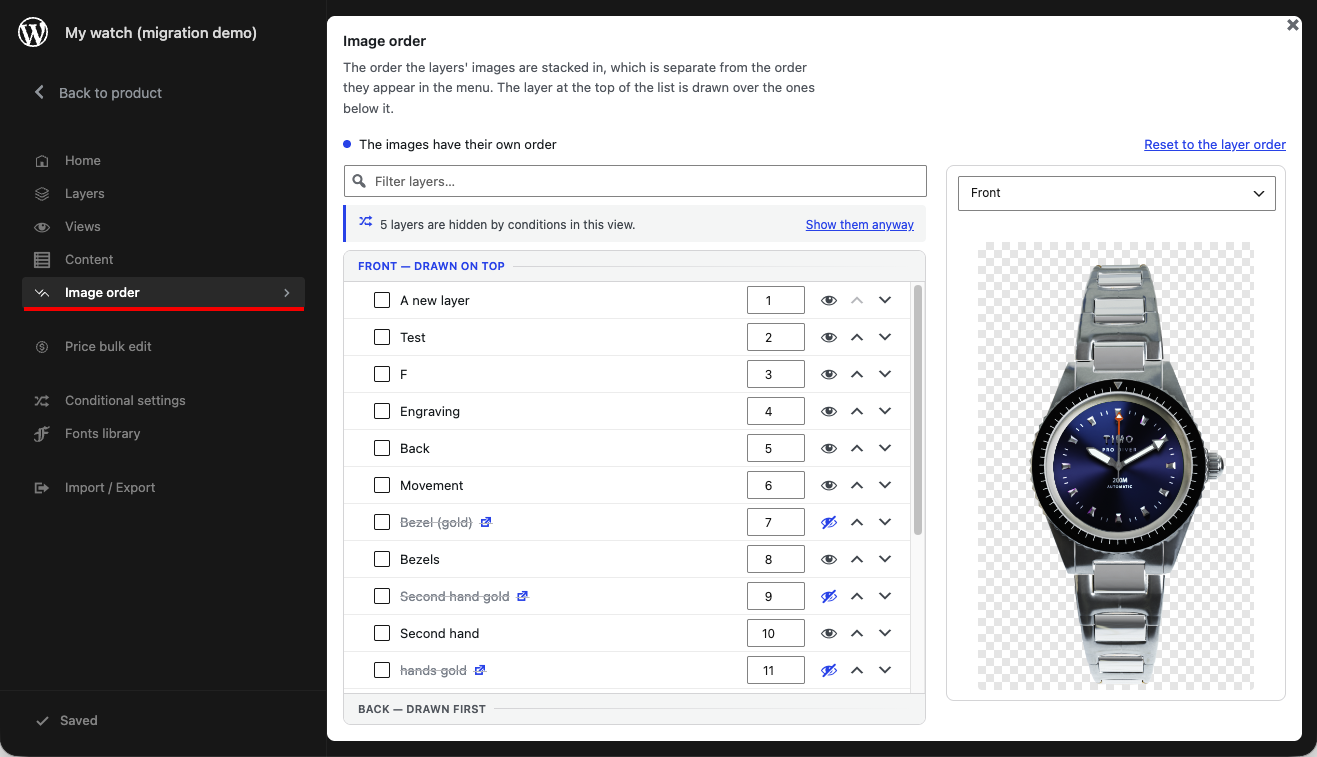Click the search magnifier in filter field
This screenshot has height=757, width=1317.
tap(359, 181)
